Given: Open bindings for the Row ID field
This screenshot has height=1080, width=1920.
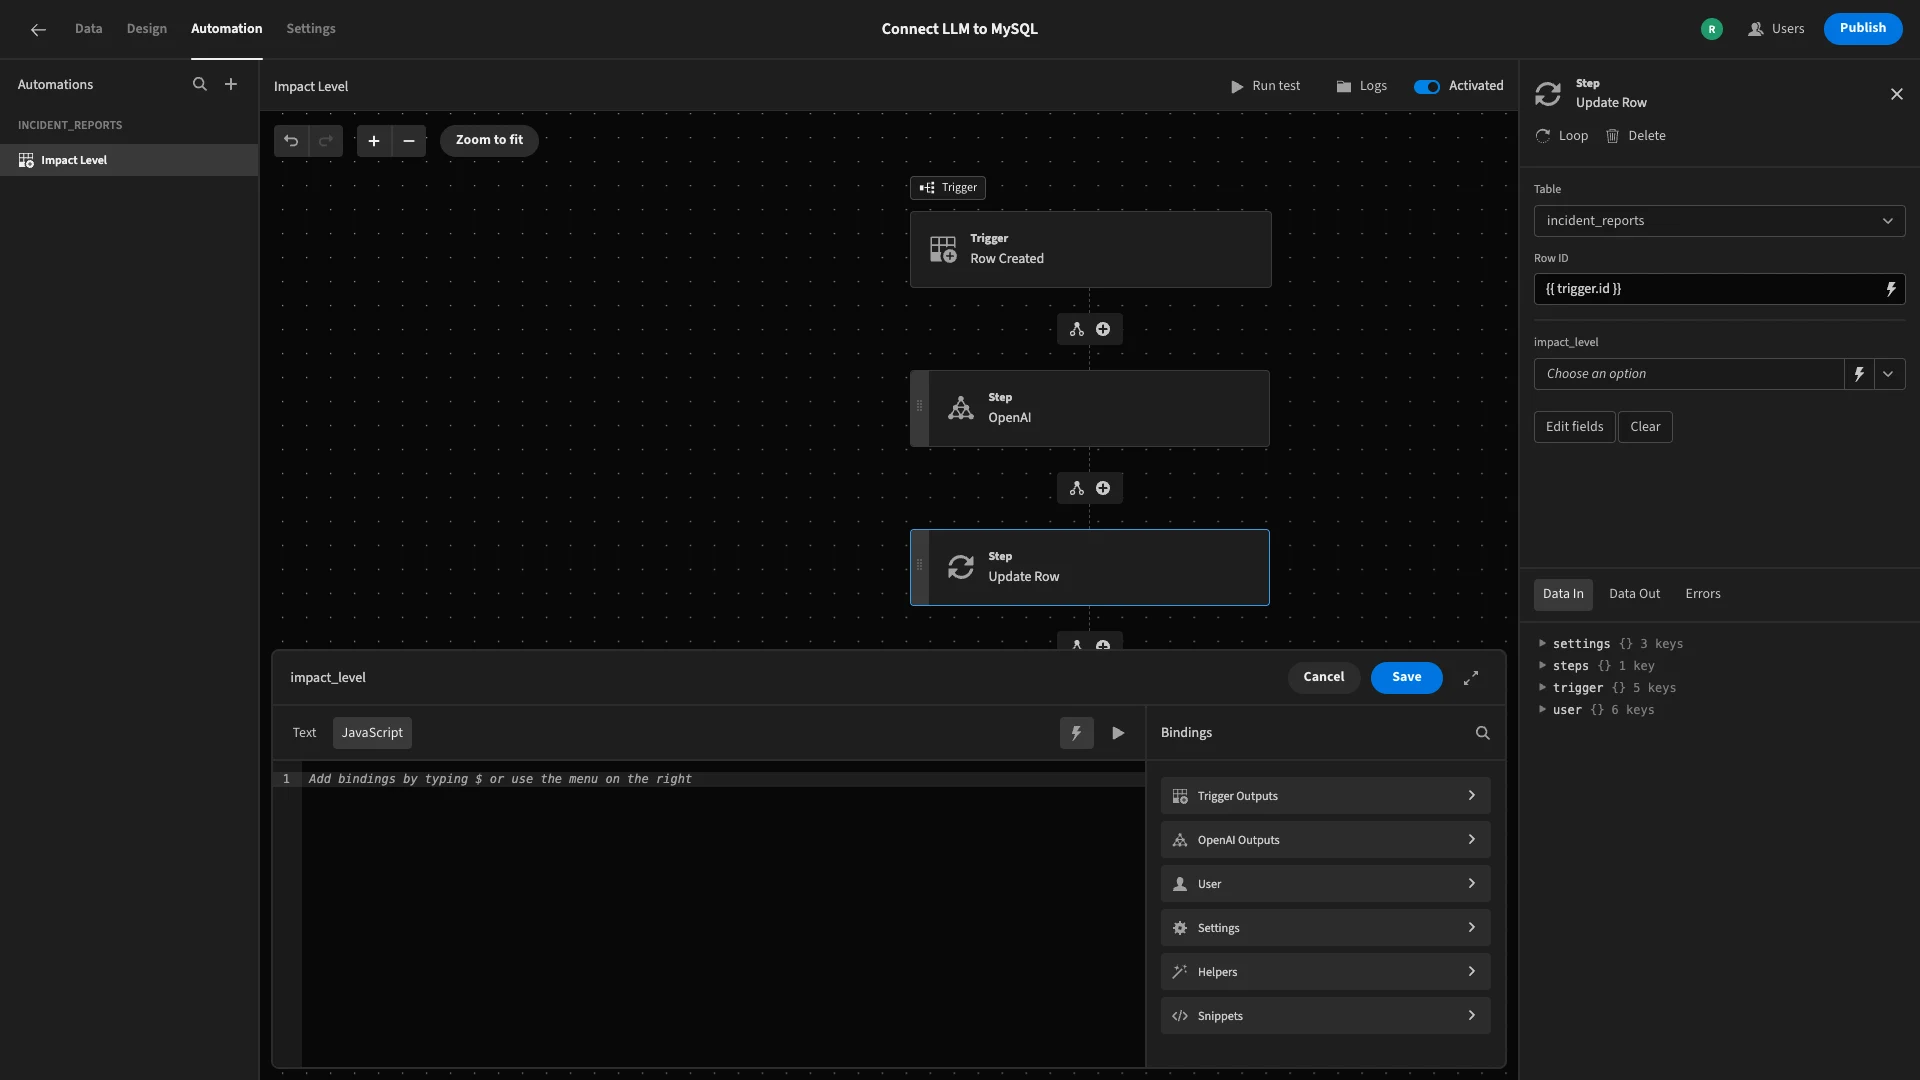Looking at the screenshot, I should (x=1891, y=289).
